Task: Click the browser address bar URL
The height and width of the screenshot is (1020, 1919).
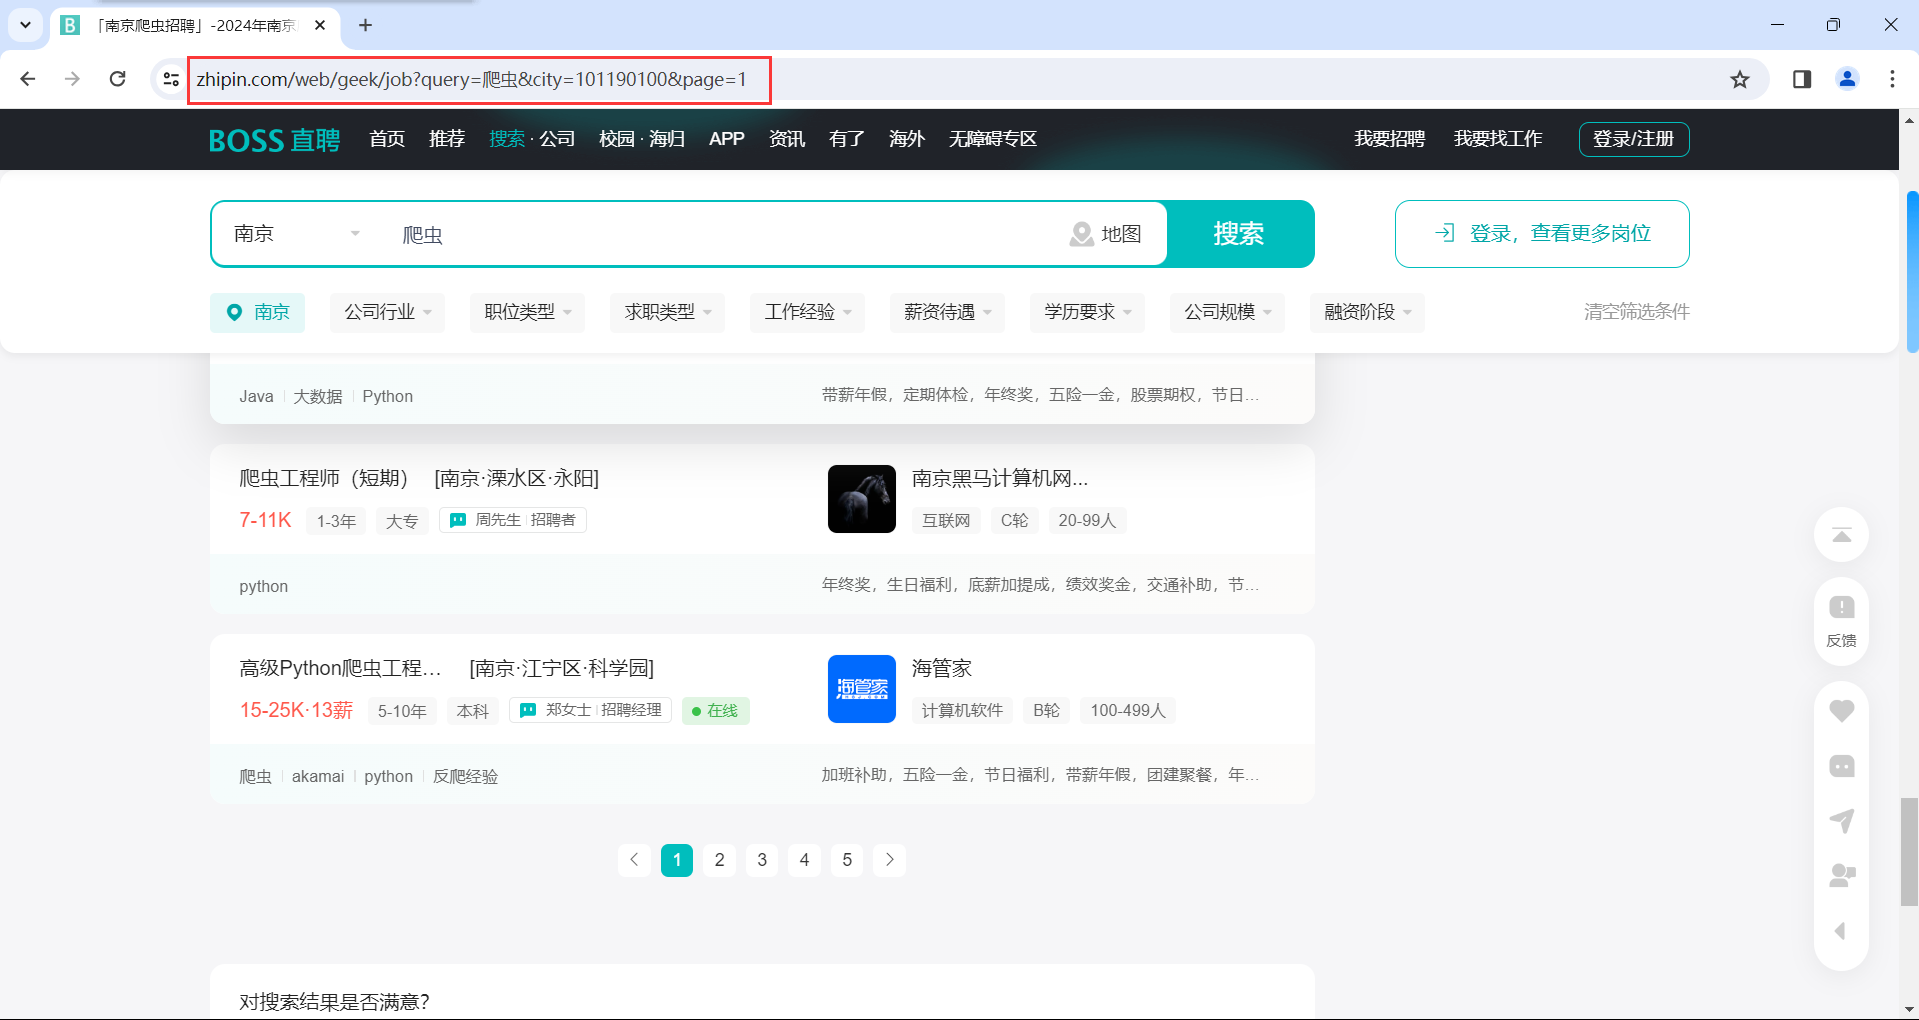Action: (472, 80)
